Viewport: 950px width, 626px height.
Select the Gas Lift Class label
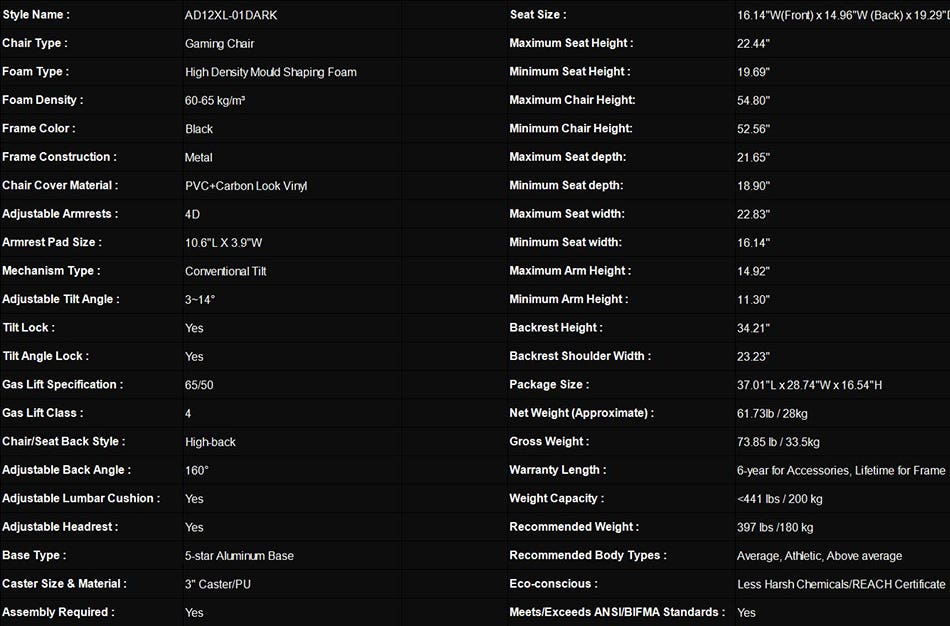coord(42,413)
